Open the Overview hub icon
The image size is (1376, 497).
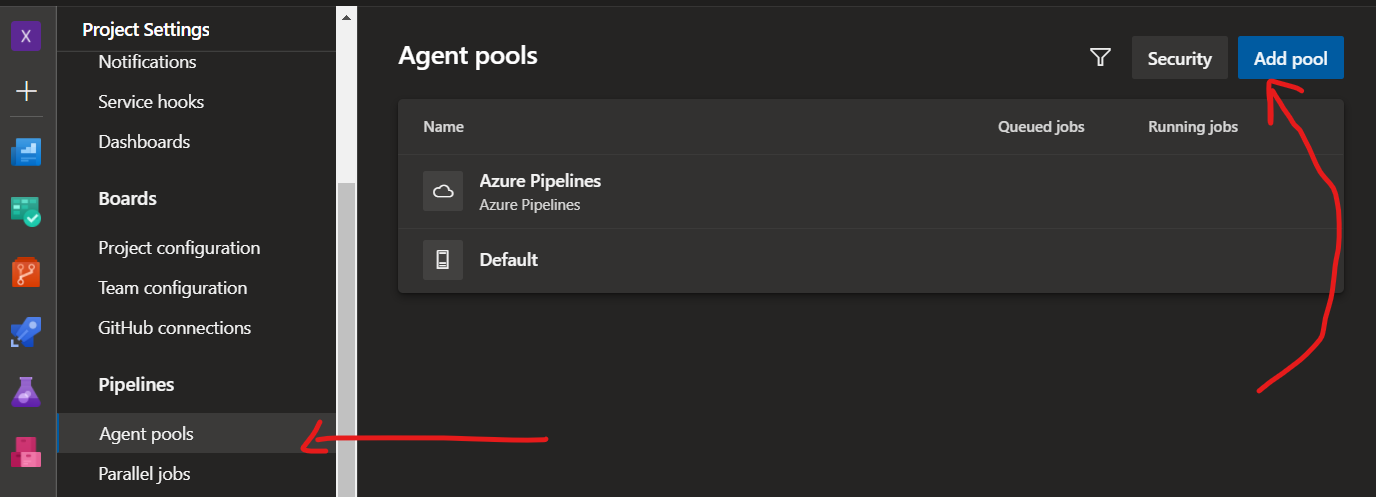26,152
